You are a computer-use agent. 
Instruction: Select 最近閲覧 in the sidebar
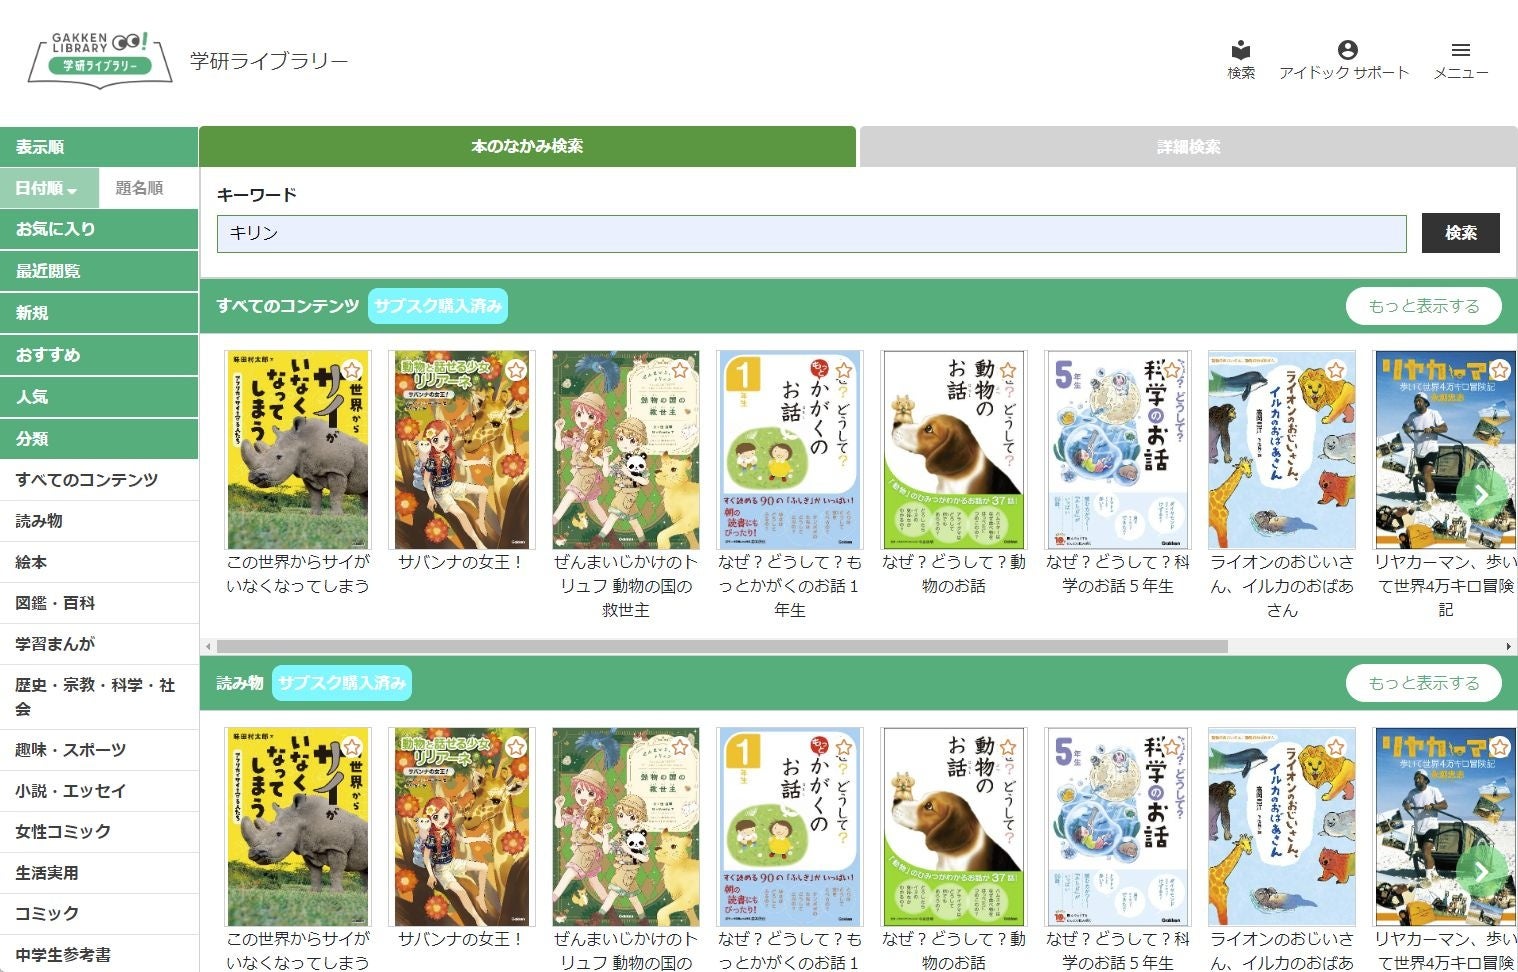[x=99, y=271]
